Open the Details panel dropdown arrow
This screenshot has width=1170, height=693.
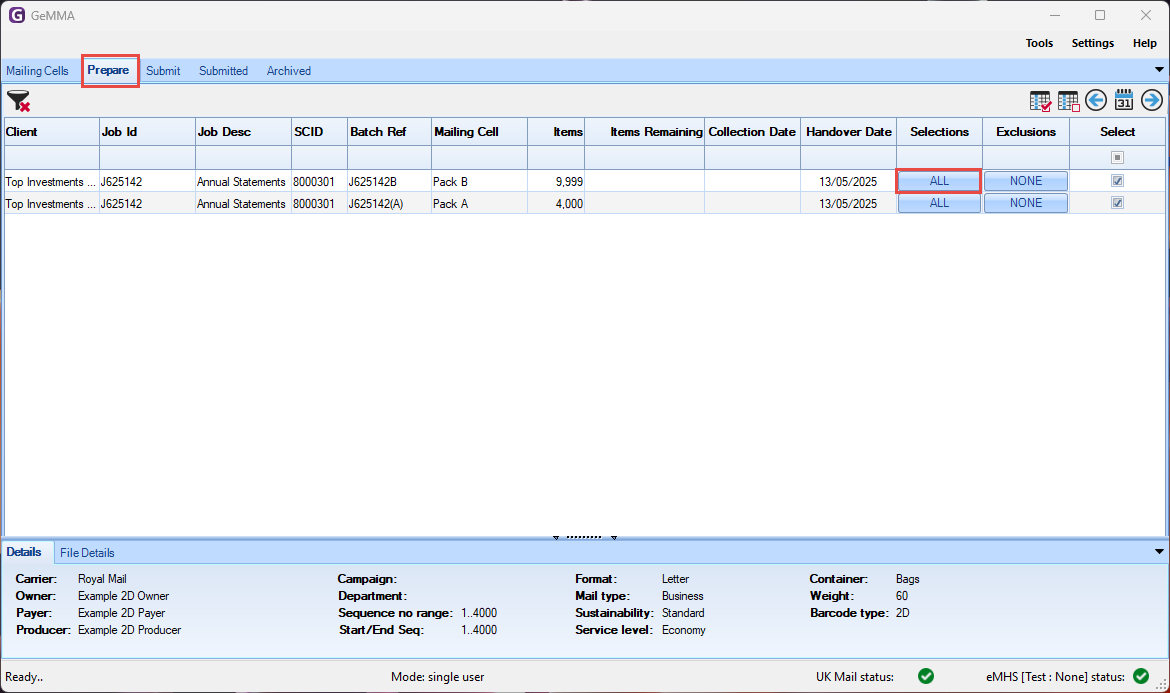pos(1159,552)
